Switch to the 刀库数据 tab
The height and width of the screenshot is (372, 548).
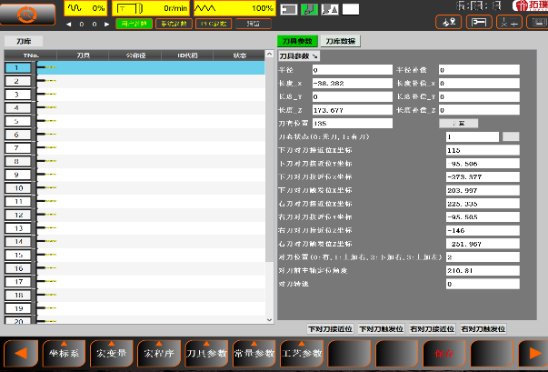click(340, 41)
